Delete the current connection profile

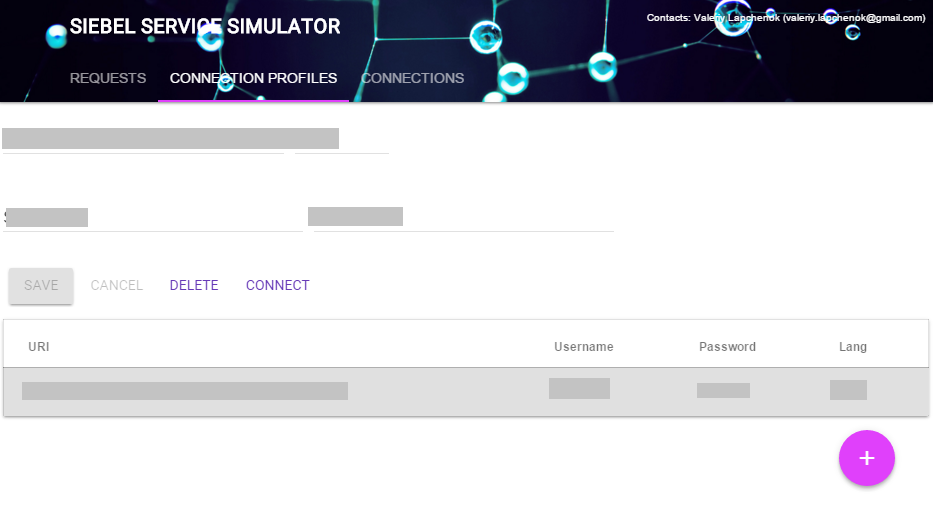point(194,286)
